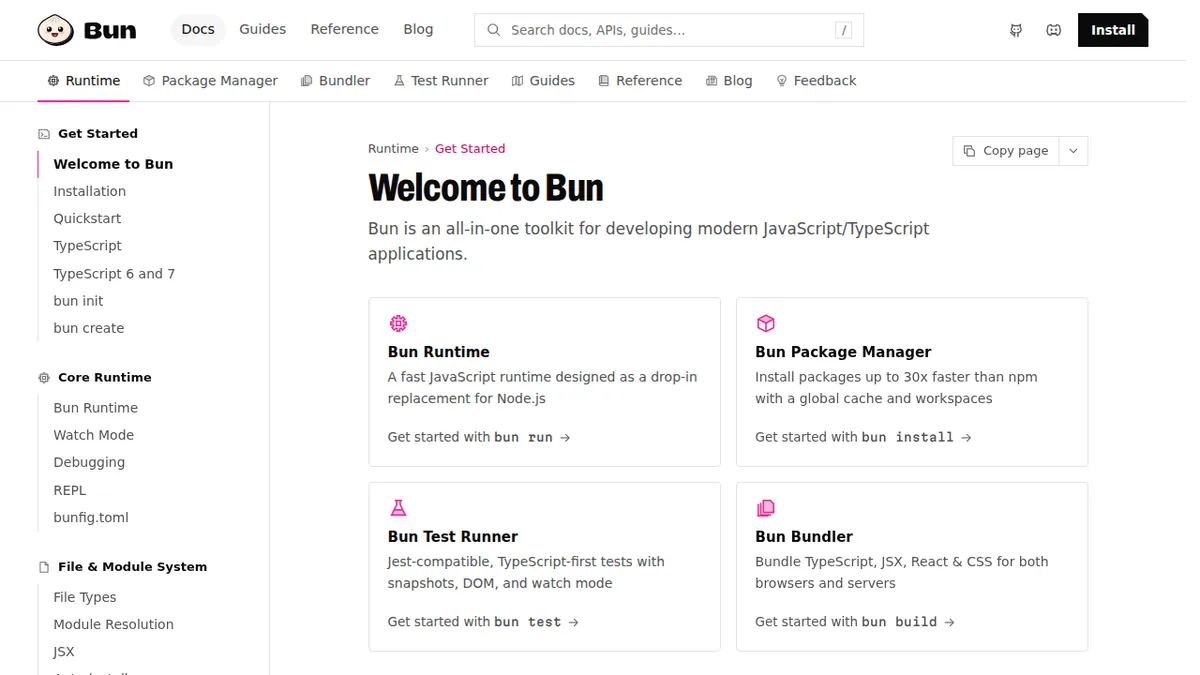
Task: Open Watch Mode in the sidebar
Action: pyautogui.click(x=94, y=435)
